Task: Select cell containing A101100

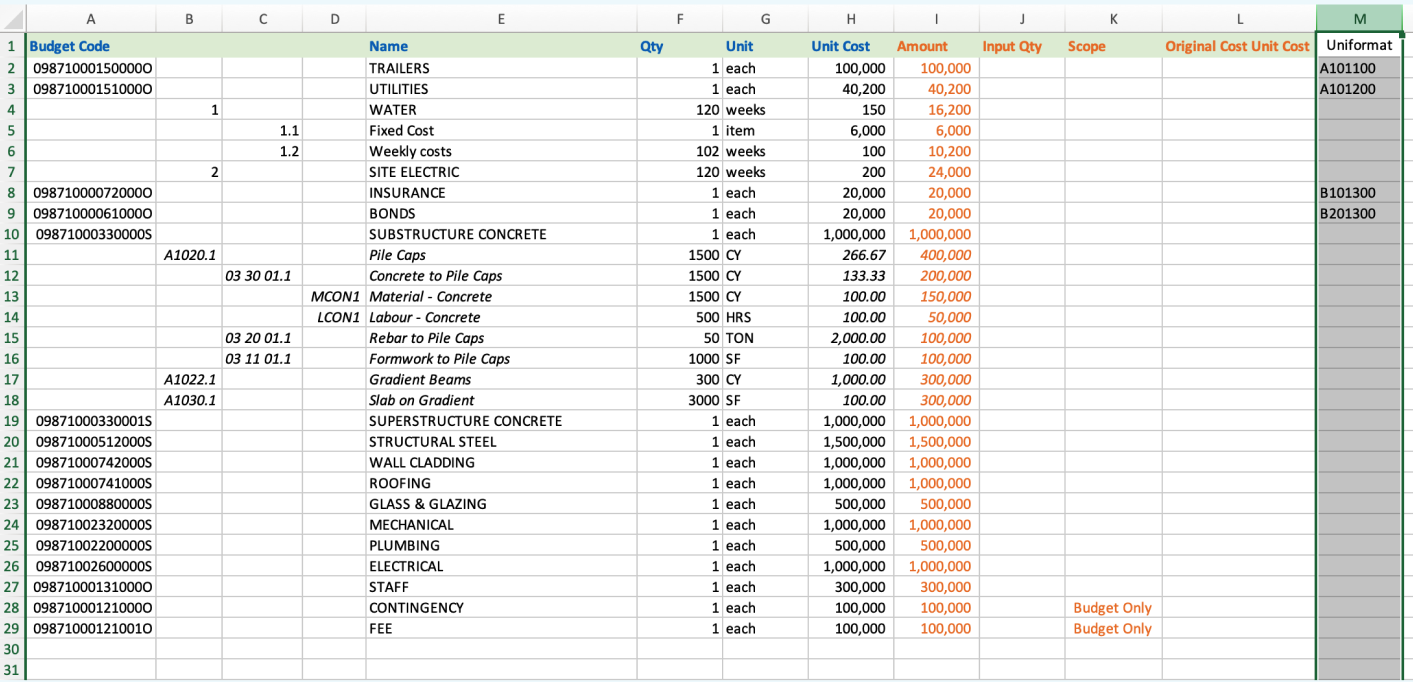Action: pos(1359,68)
